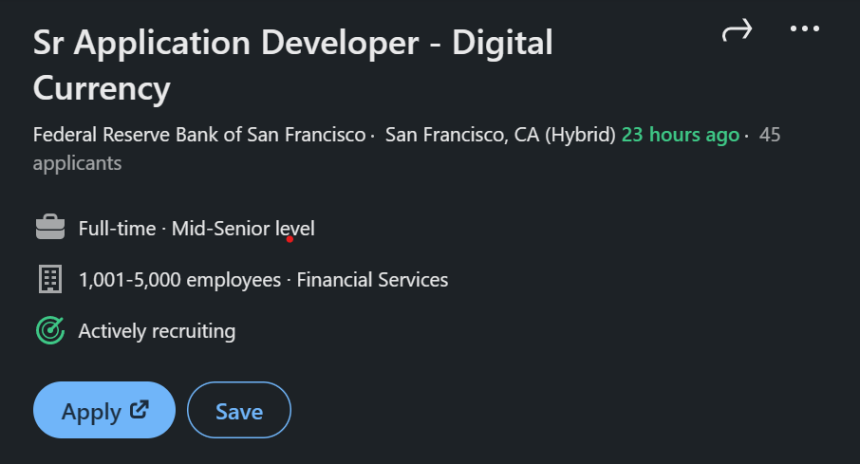Click the Financial Services industry label

point(372,280)
